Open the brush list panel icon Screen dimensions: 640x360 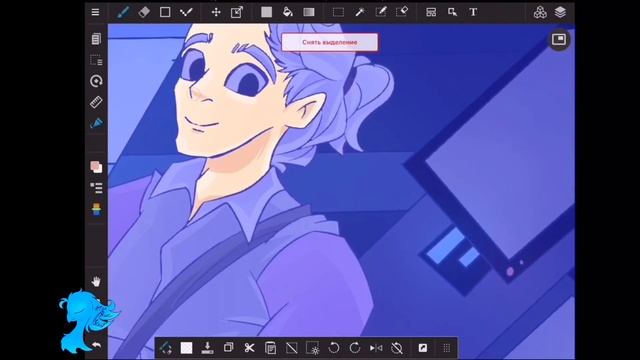96,188
